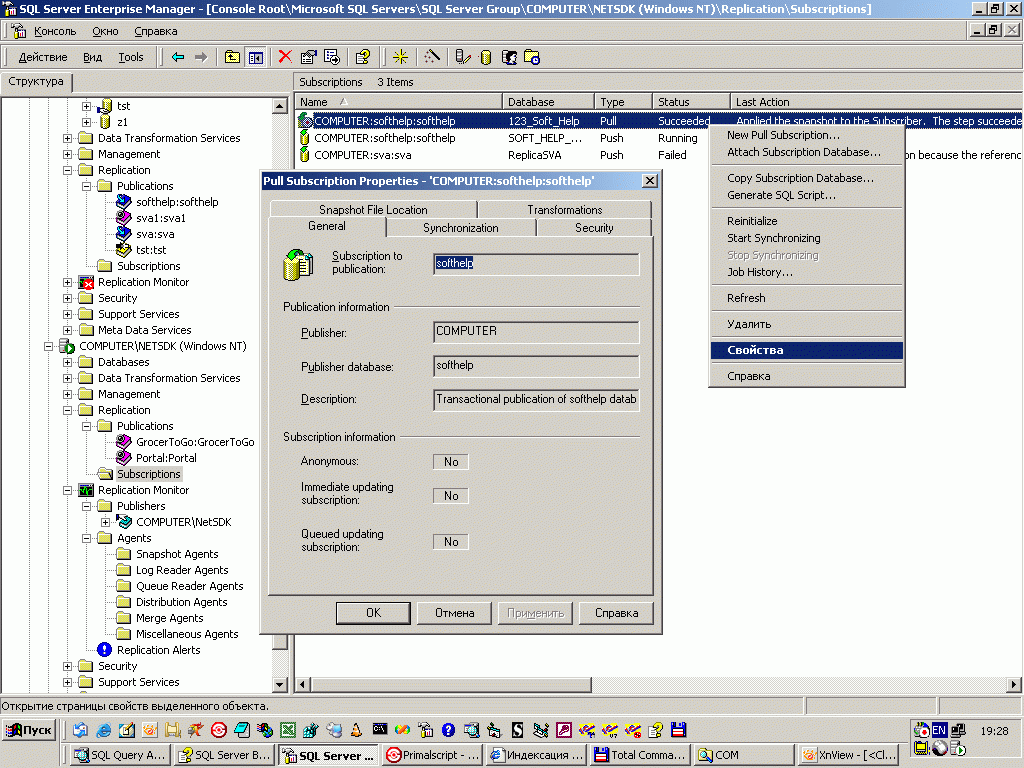Switch to the Synchronization tab

[460, 228]
